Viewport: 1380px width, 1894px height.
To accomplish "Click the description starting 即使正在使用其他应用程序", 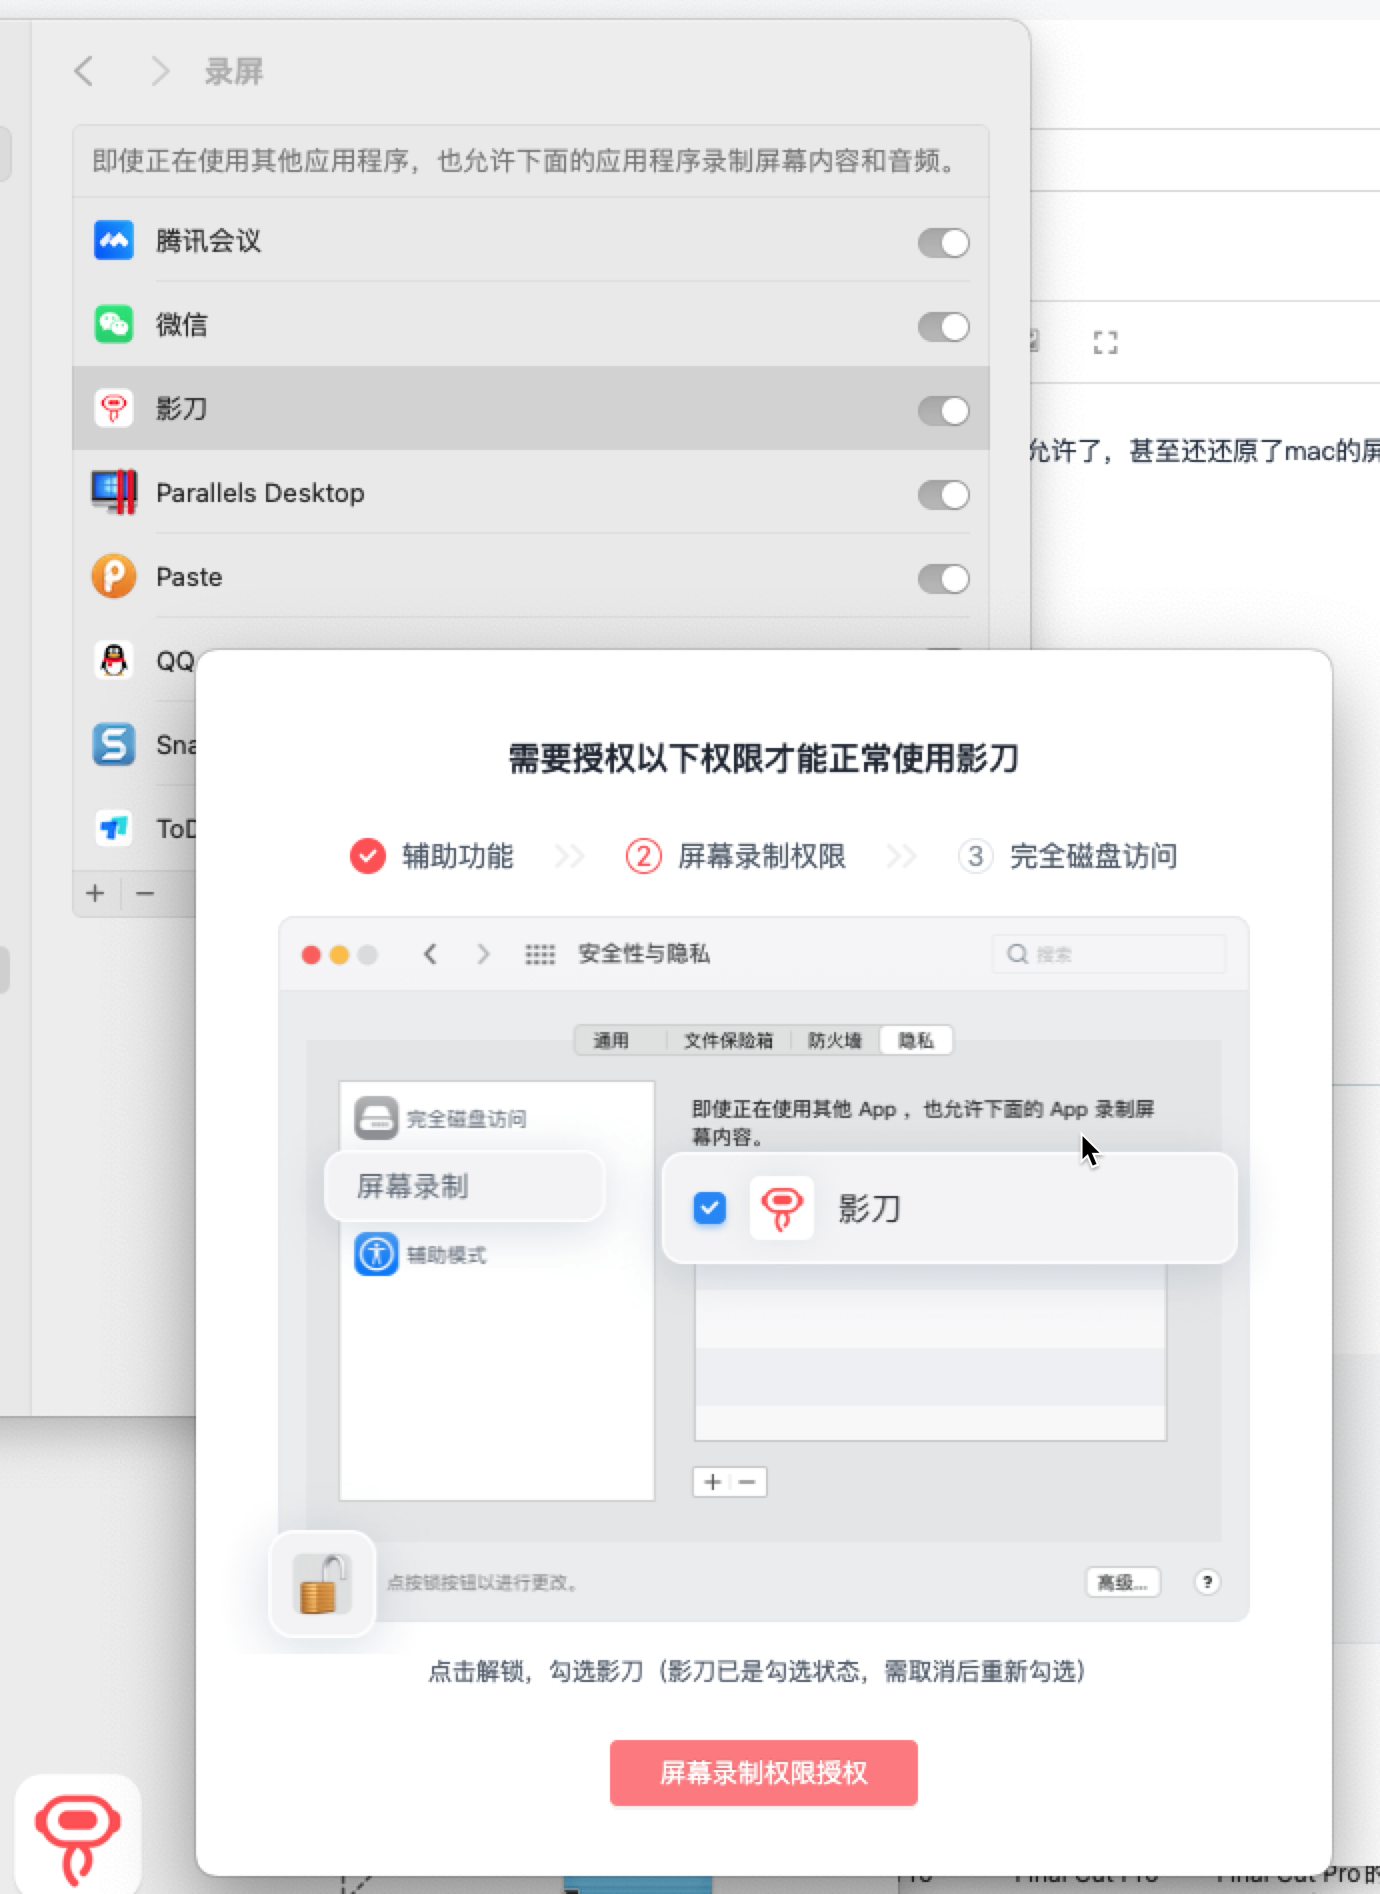I will click(527, 161).
